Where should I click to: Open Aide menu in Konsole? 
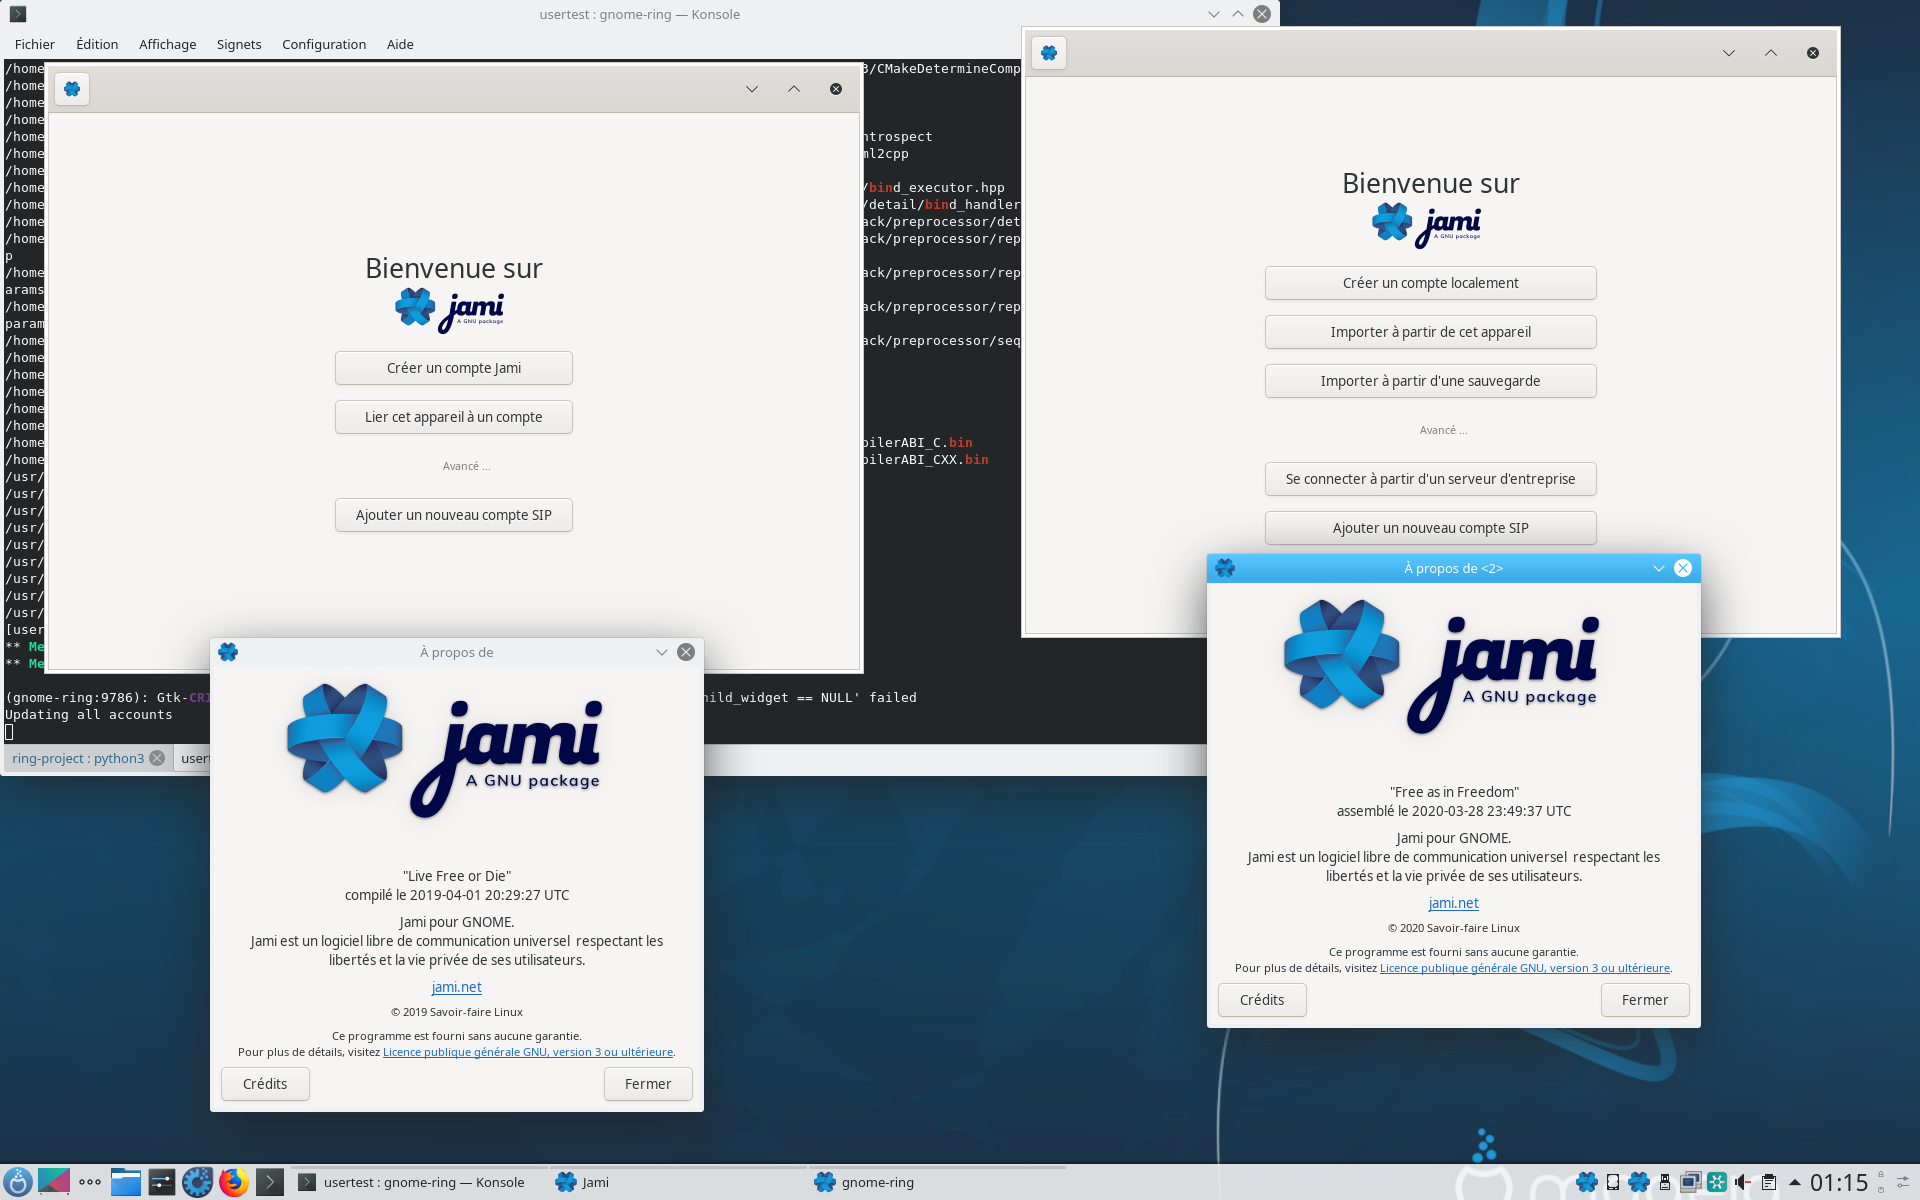tap(400, 44)
